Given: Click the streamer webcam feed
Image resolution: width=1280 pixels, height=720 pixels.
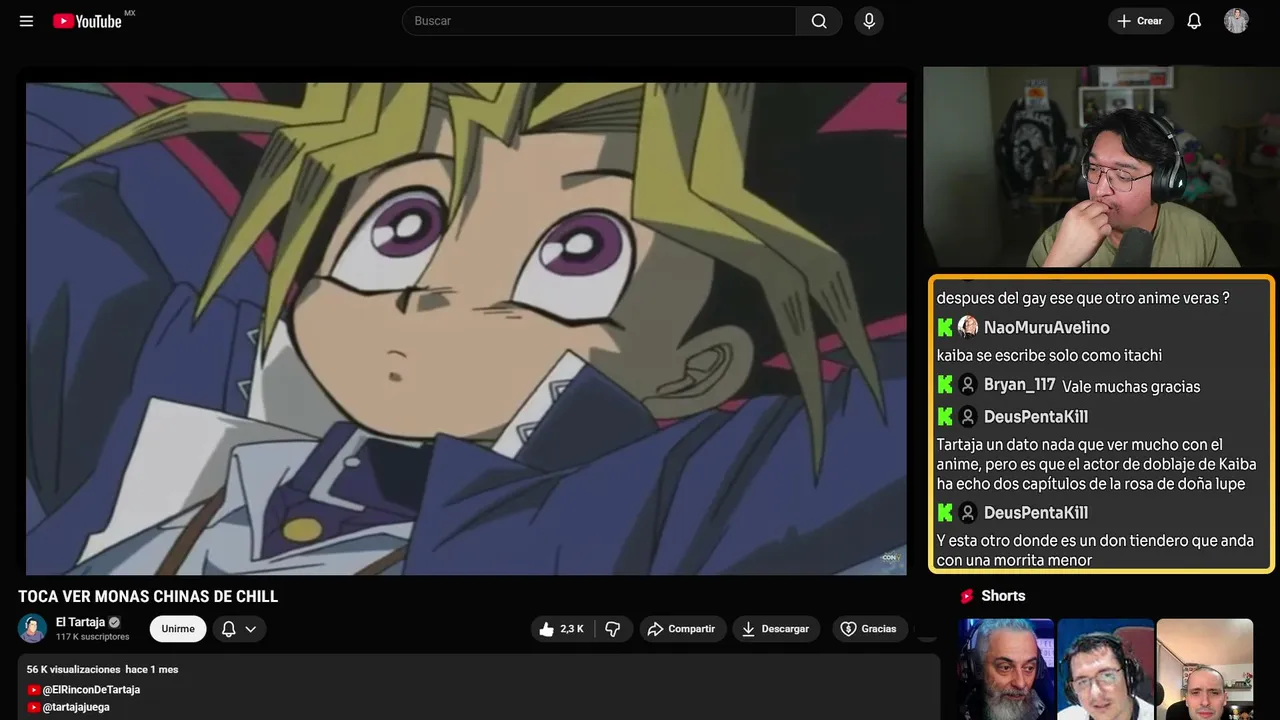Looking at the screenshot, I should pos(1101,167).
